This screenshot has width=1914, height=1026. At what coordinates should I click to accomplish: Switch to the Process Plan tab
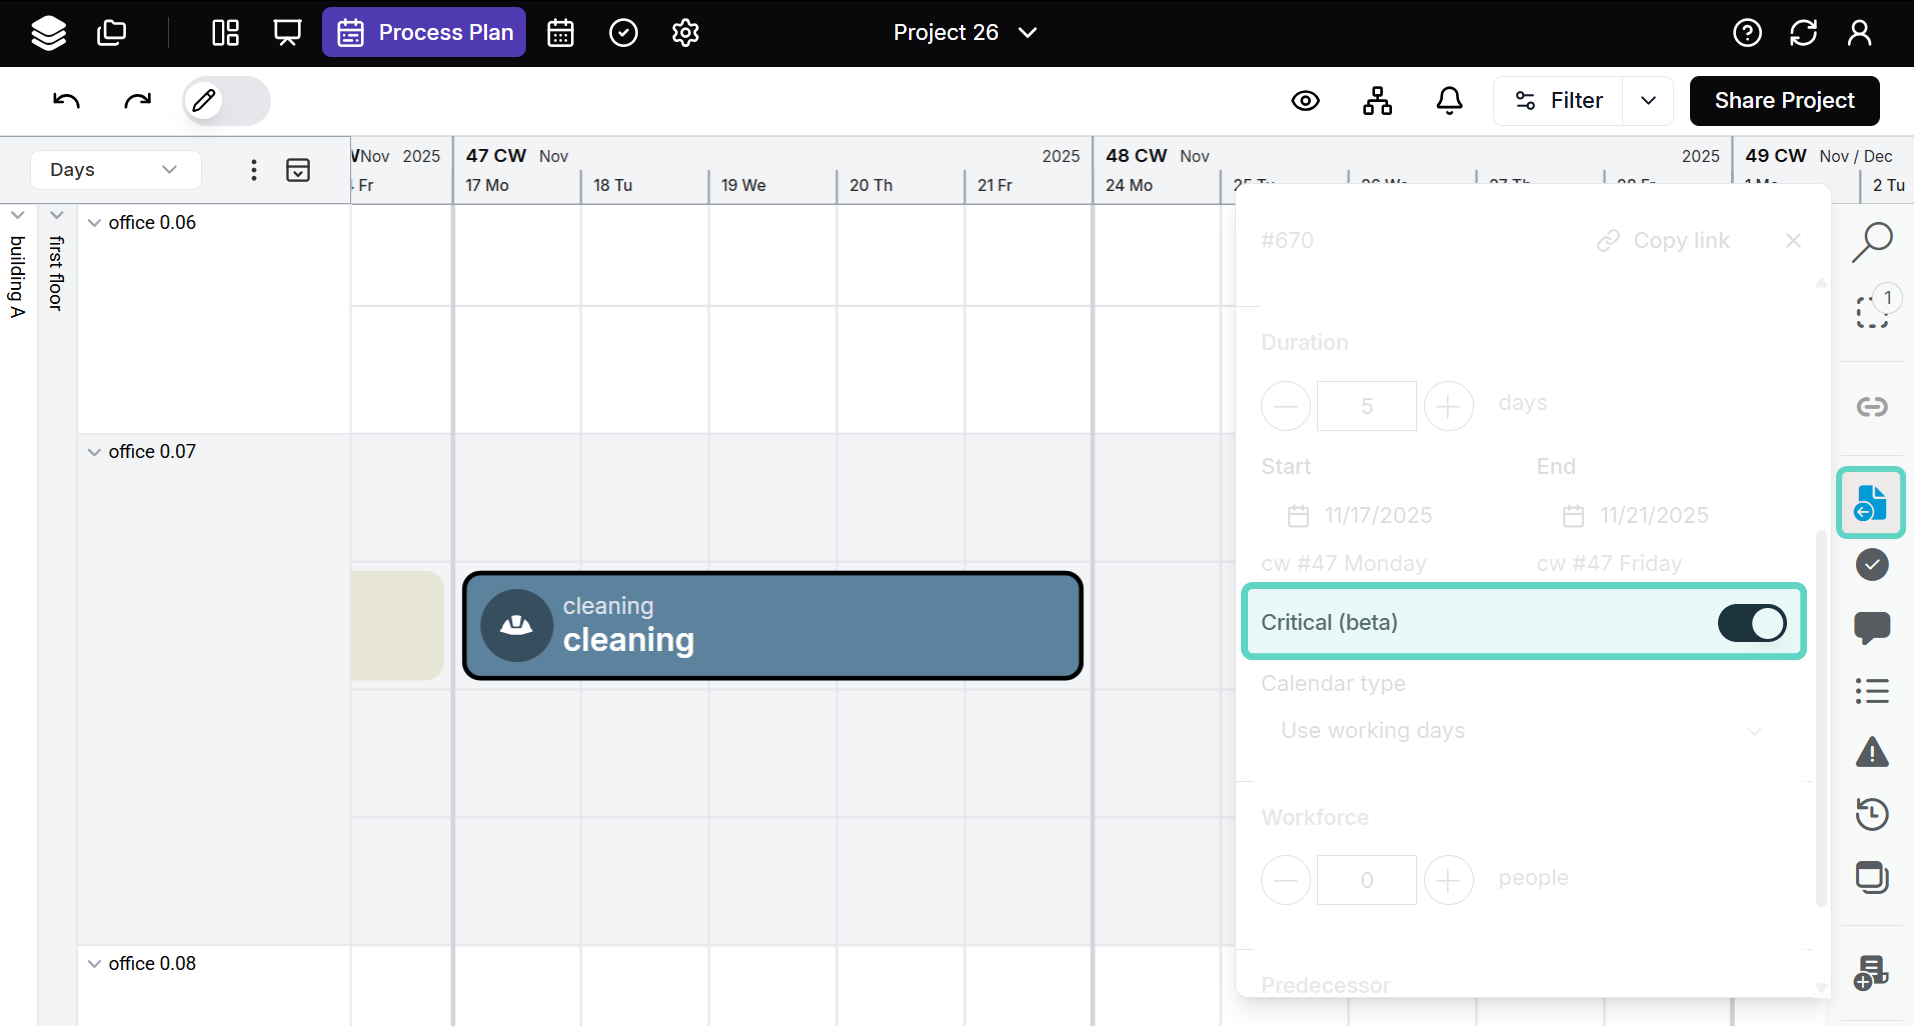(424, 33)
